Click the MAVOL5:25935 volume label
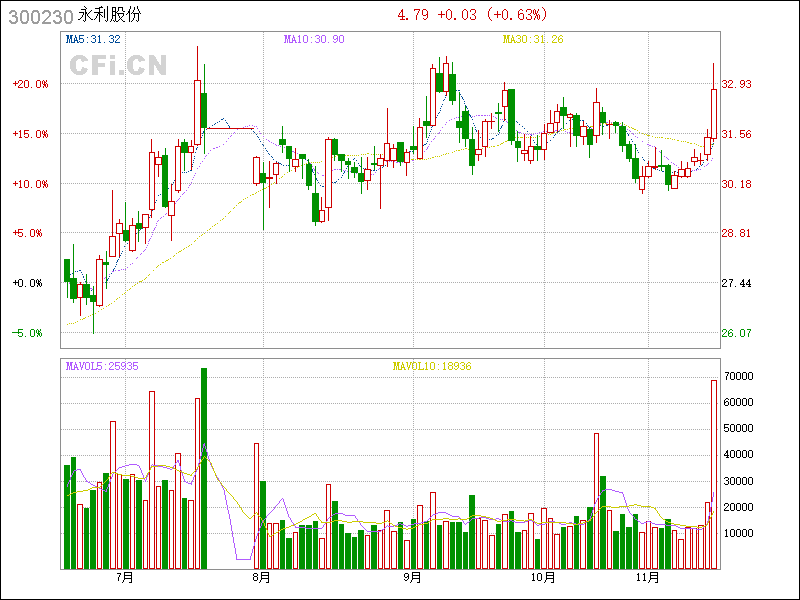Screen dimensions: 800x600 click(x=102, y=367)
